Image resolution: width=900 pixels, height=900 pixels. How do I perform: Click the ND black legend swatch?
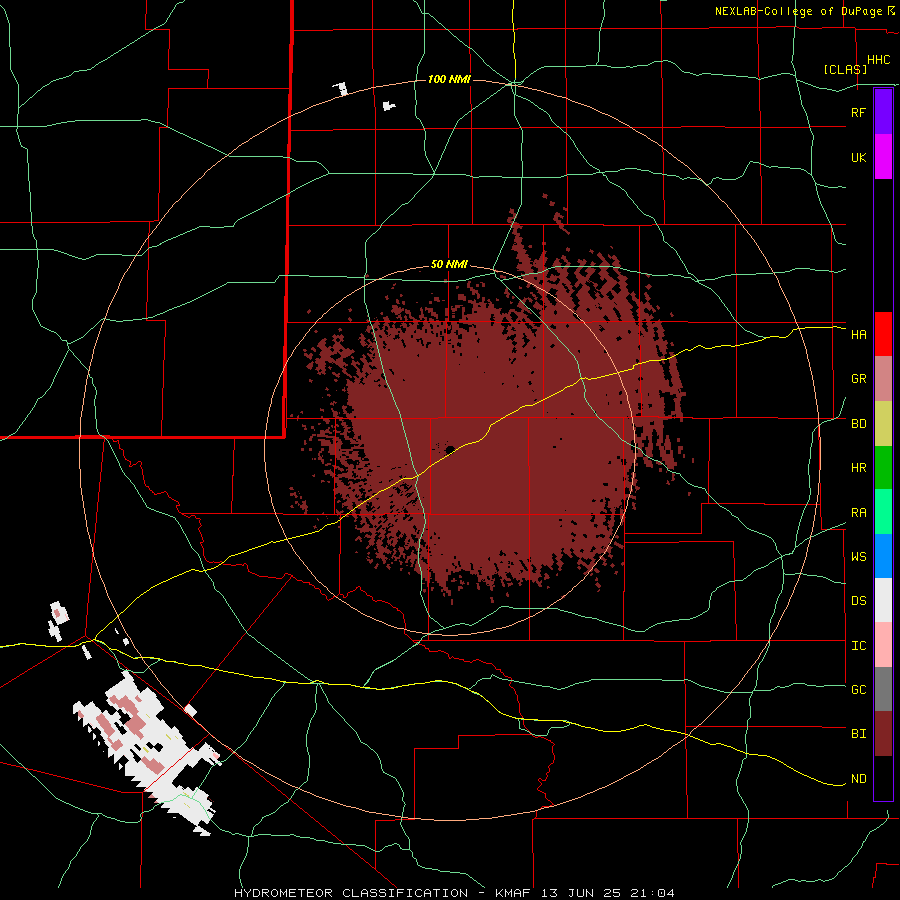click(x=883, y=778)
